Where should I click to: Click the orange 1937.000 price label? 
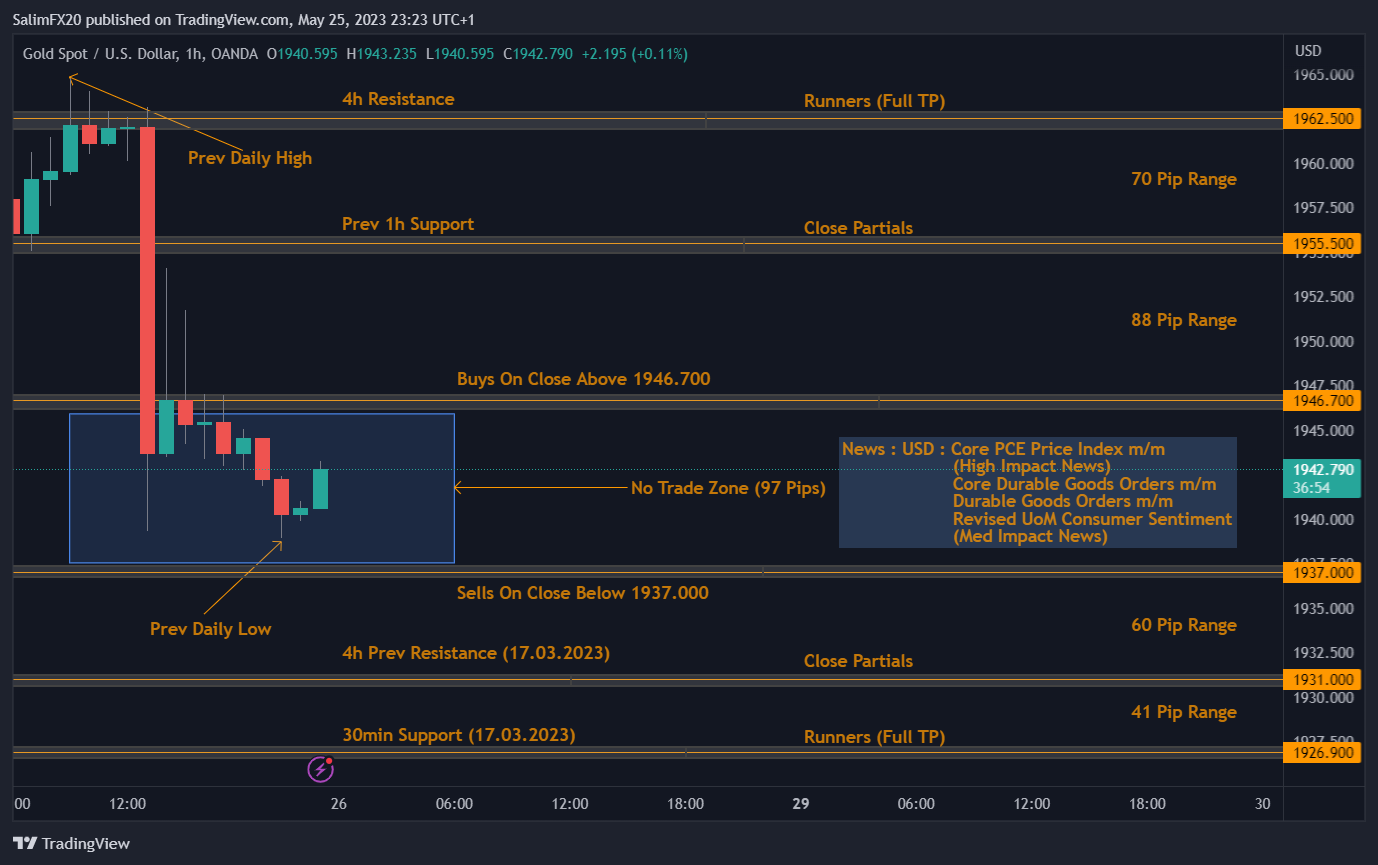point(1322,572)
